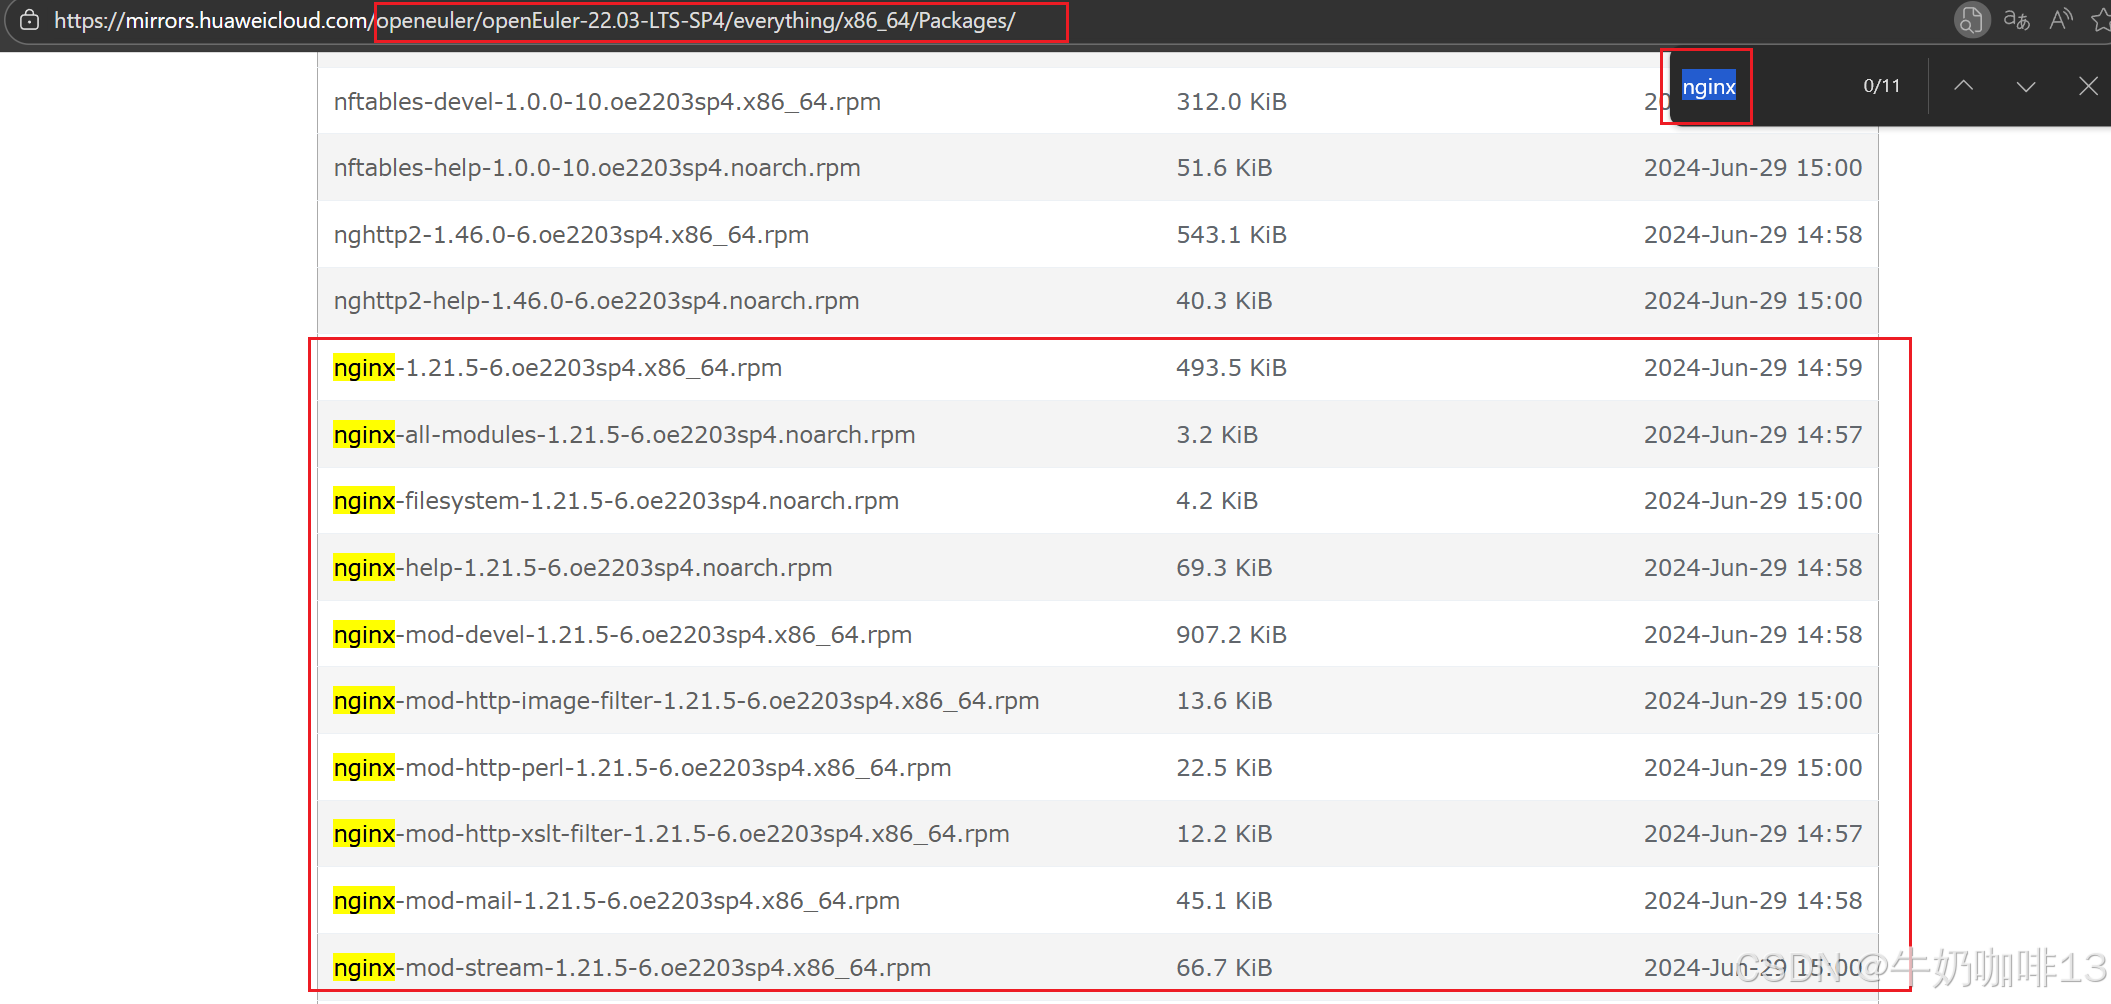Click the 4.2 KiB size value
2111x1004 pixels.
[x=1217, y=501]
